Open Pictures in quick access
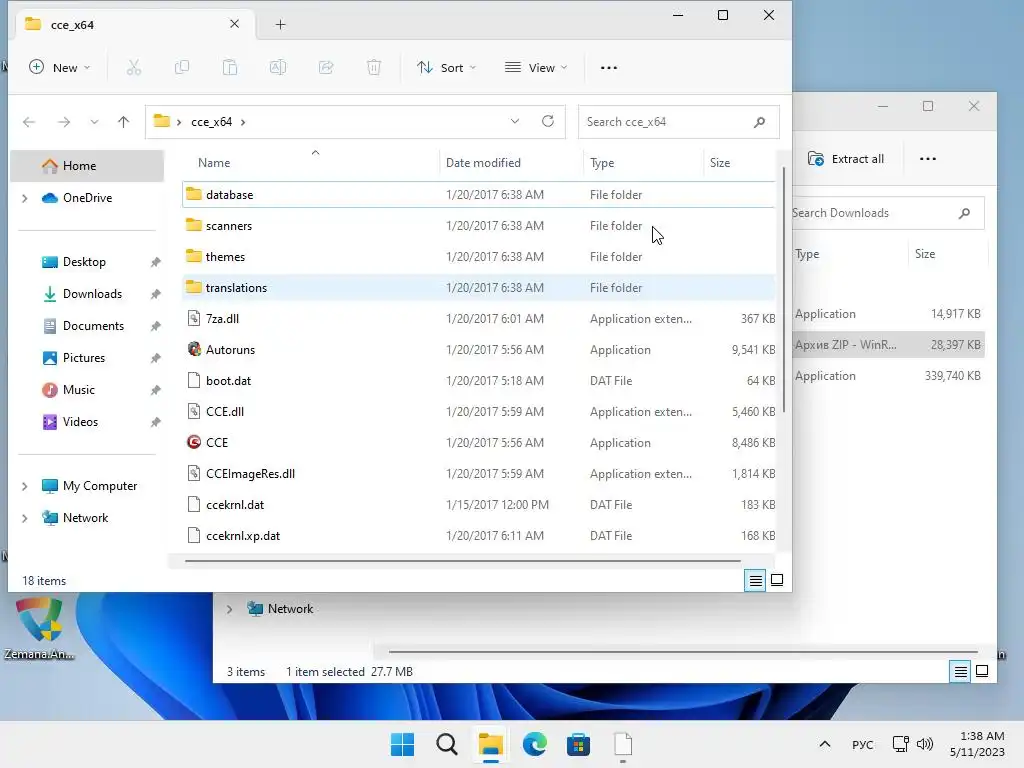The height and width of the screenshot is (768, 1024). [84, 358]
